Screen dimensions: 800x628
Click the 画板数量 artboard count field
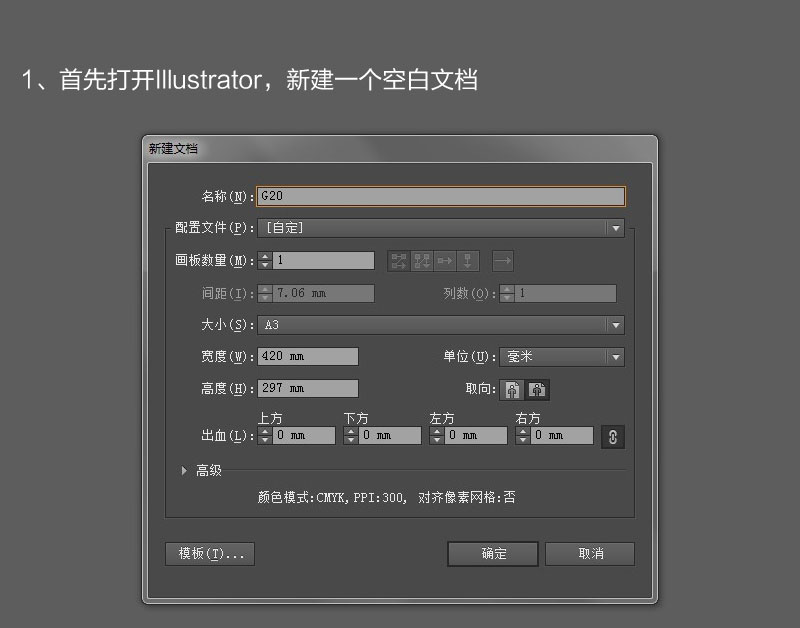[x=323, y=261]
